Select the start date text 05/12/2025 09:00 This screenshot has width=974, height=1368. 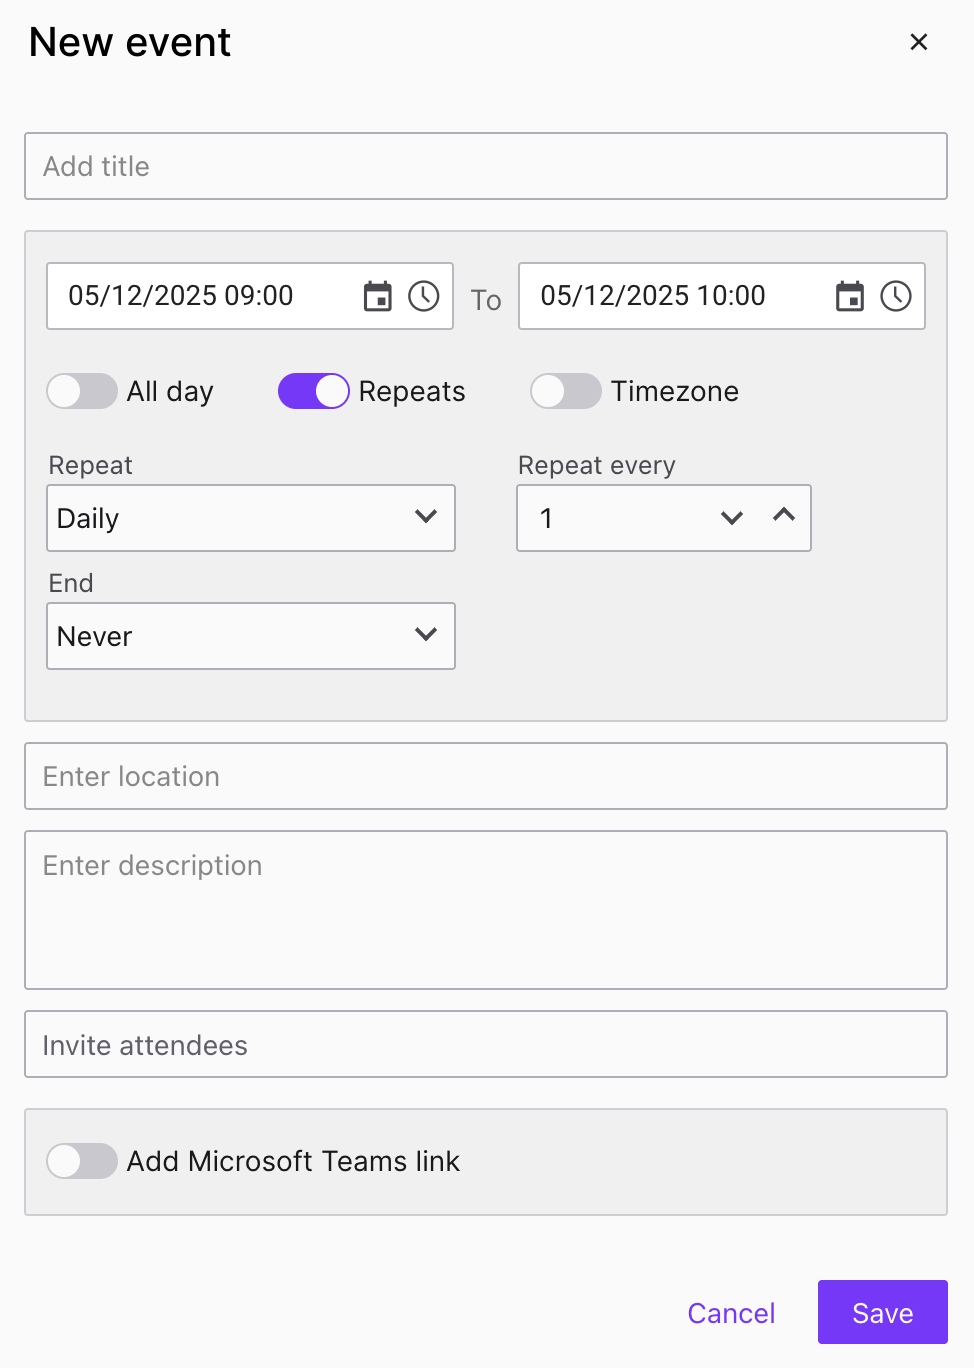click(x=181, y=296)
